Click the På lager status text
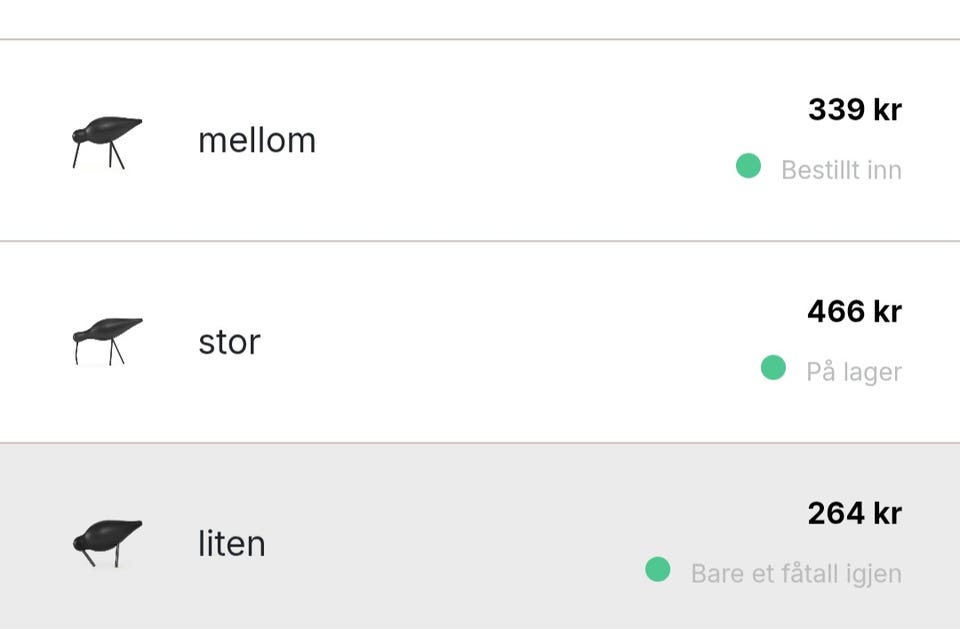Viewport: 960px width, 629px height. click(854, 372)
